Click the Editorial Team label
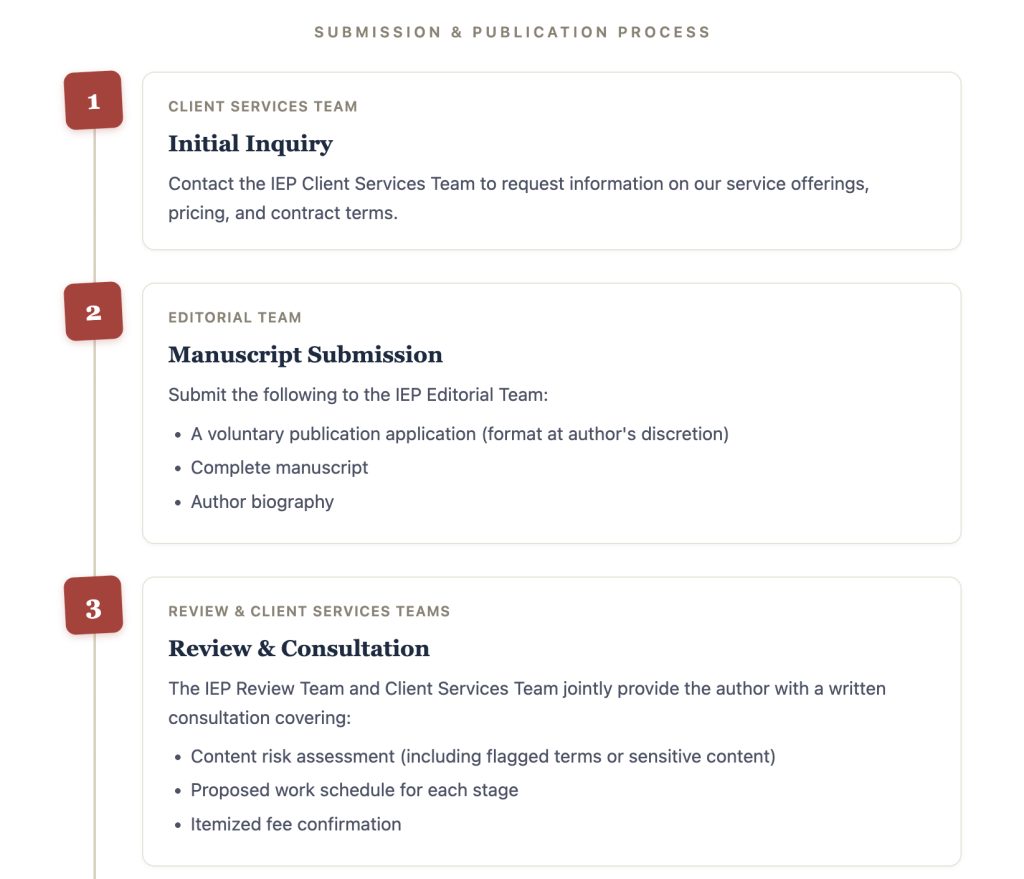 tap(234, 317)
